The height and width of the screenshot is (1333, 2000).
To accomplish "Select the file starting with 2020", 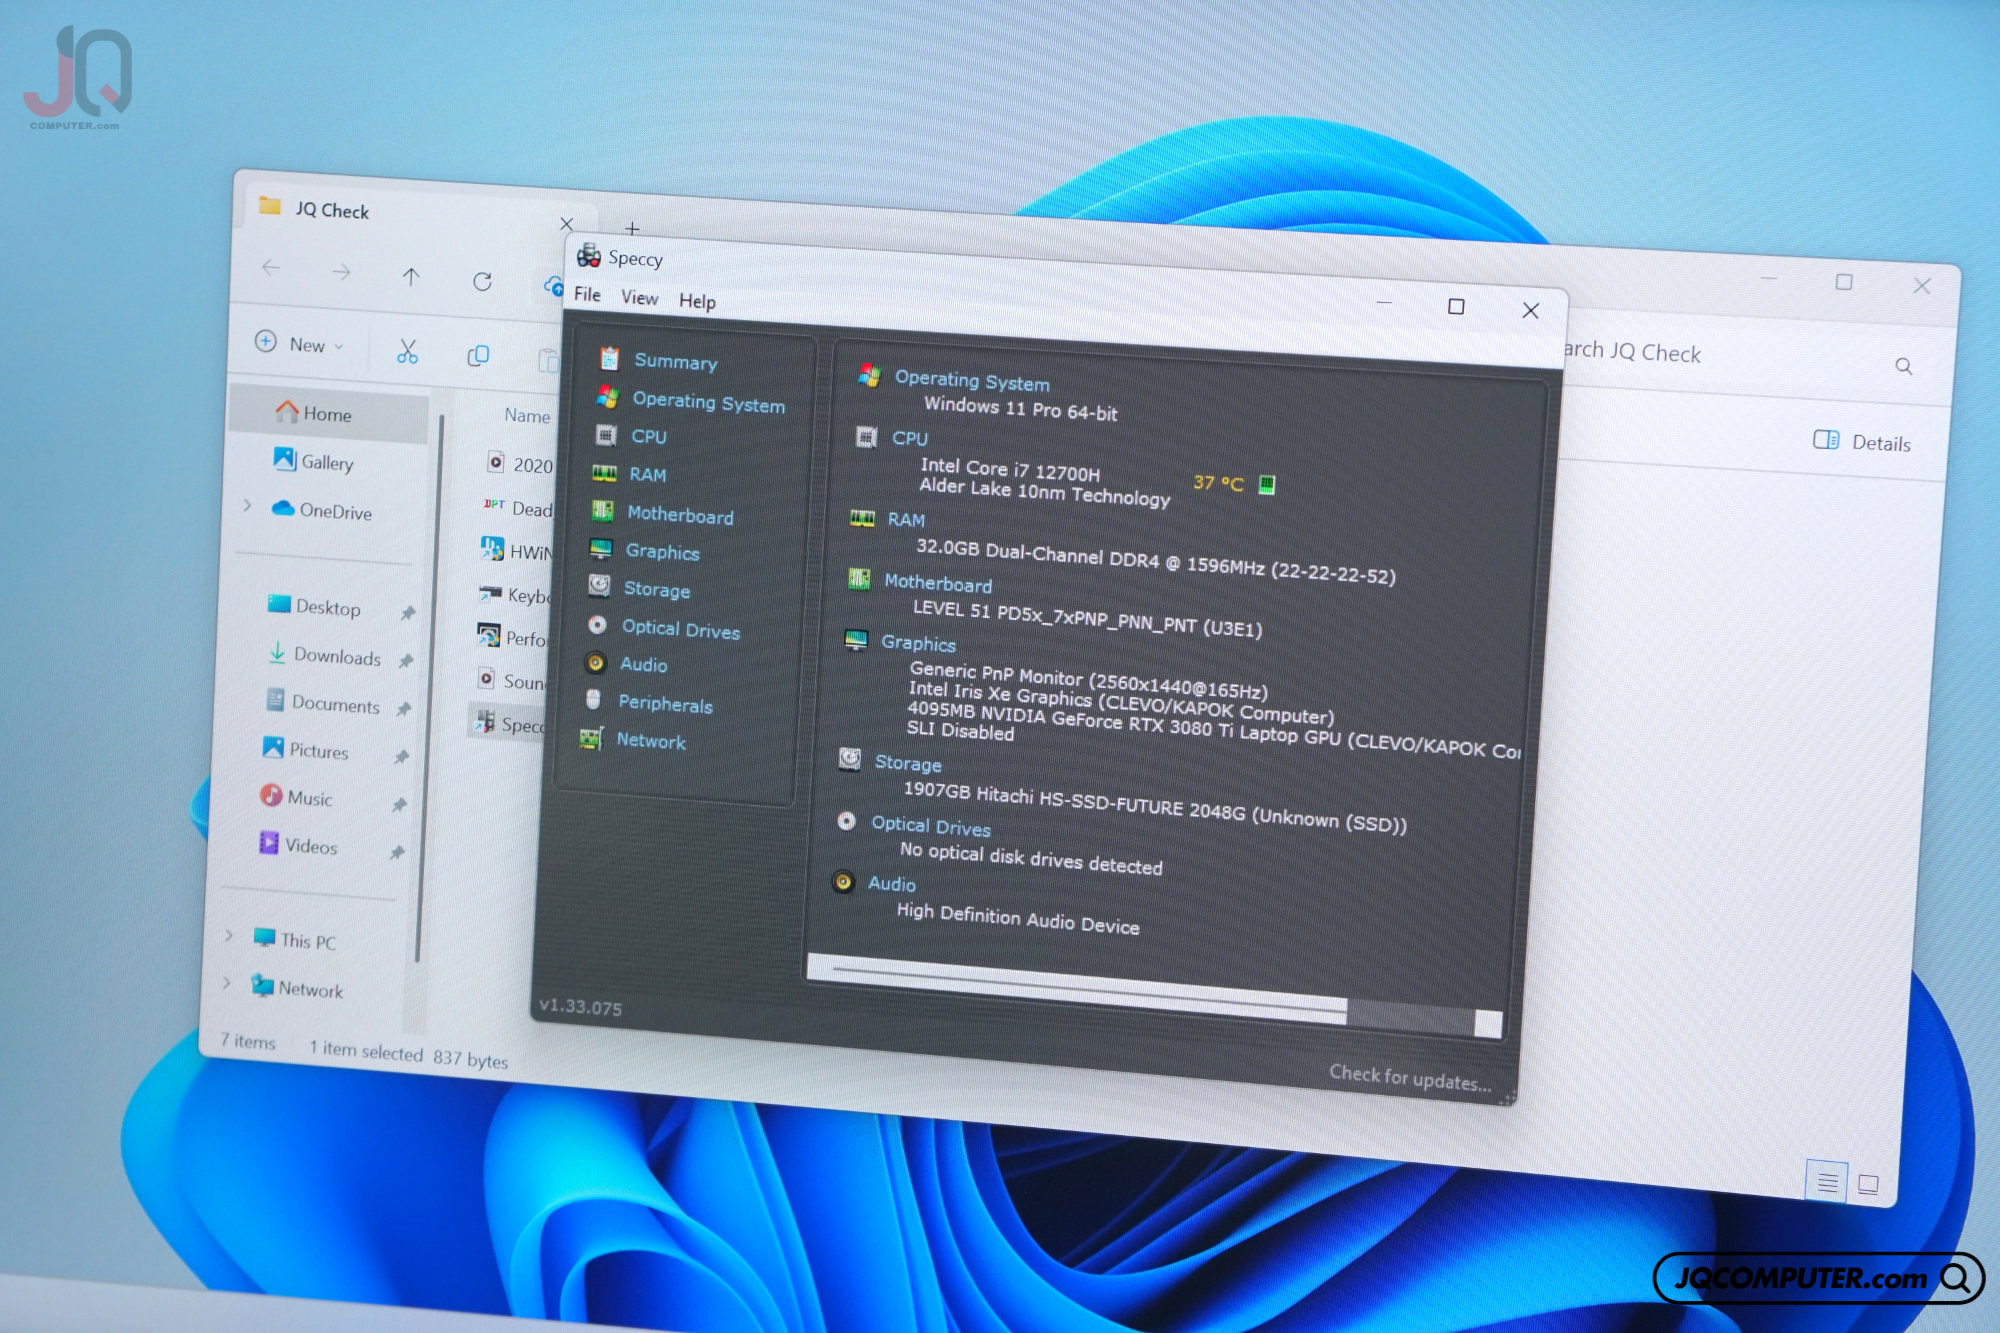I will point(519,464).
